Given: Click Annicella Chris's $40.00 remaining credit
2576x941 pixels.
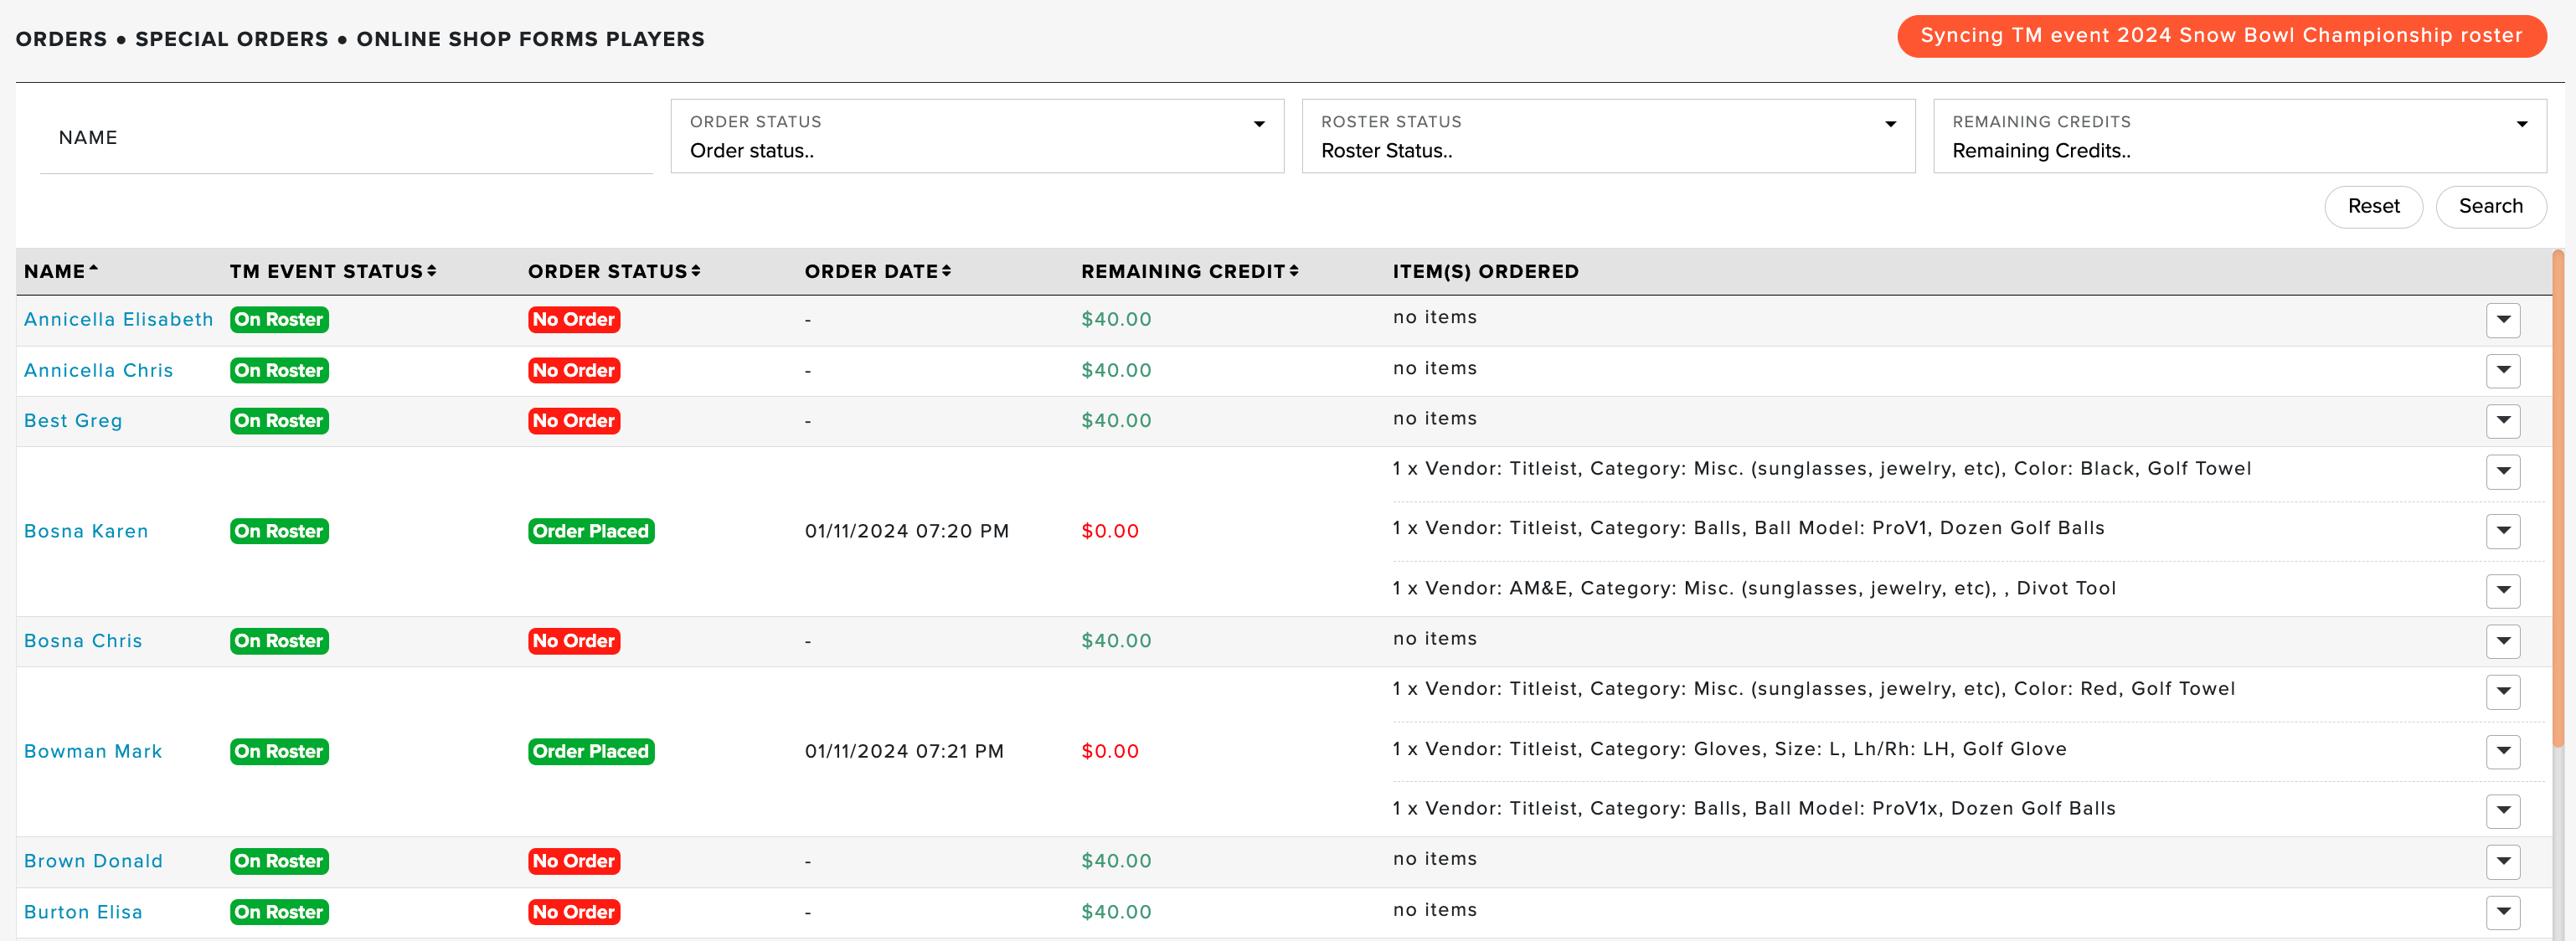Looking at the screenshot, I should pyautogui.click(x=1116, y=370).
